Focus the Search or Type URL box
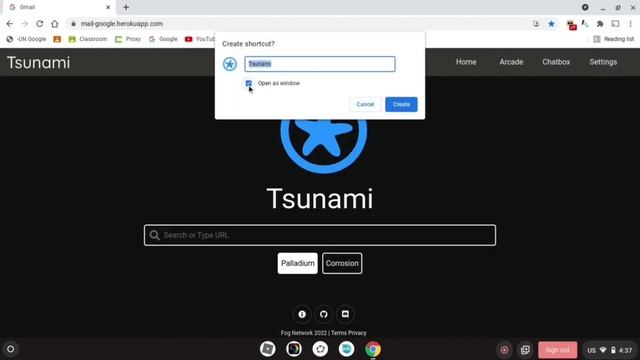Image resolution: width=640 pixels, height=360 pixels. point(320,235)
